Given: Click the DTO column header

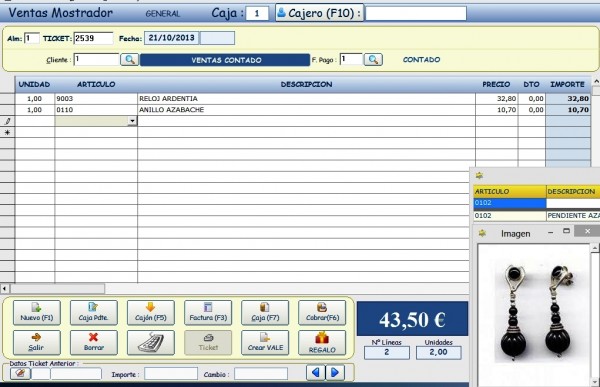Looking at the screenshot, I should pyautogui.click(x=532, y=84).
